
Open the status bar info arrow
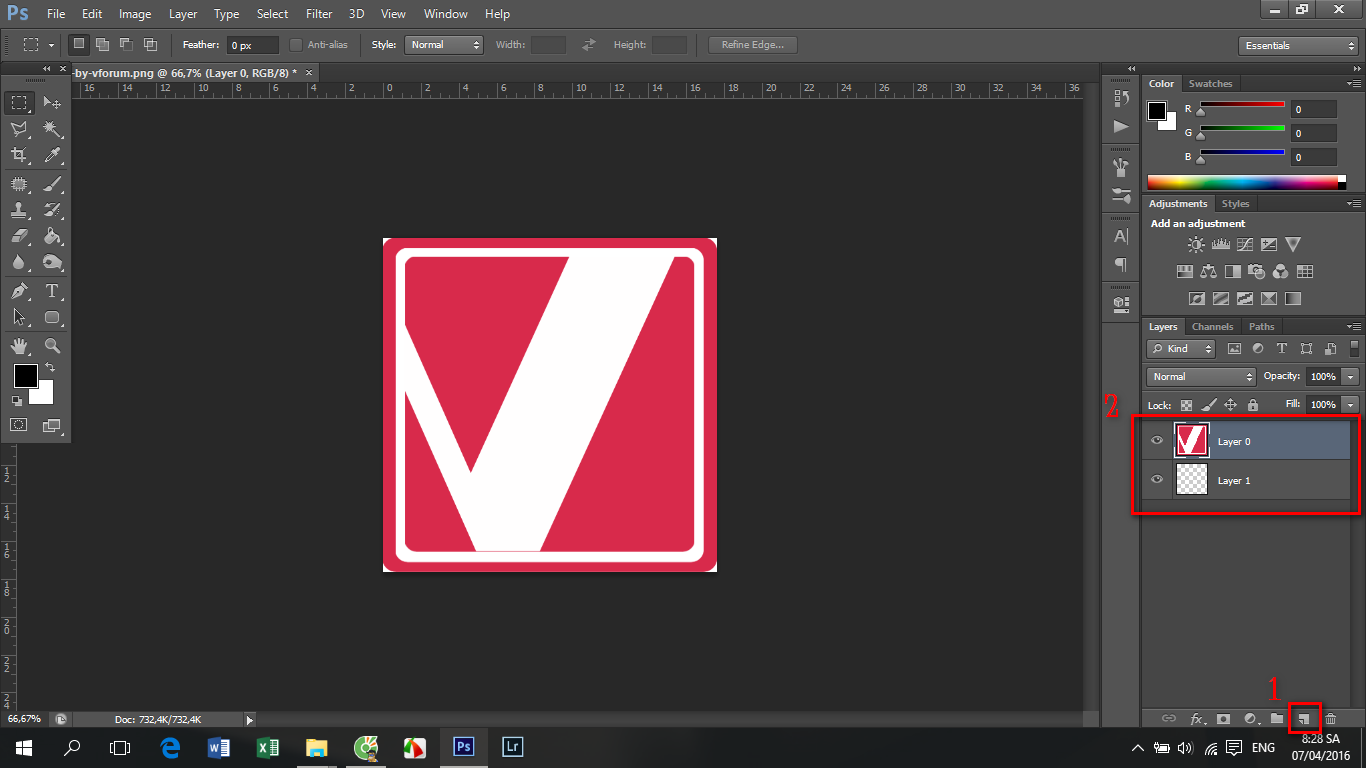pyautogui.click(x=250, y=719)
